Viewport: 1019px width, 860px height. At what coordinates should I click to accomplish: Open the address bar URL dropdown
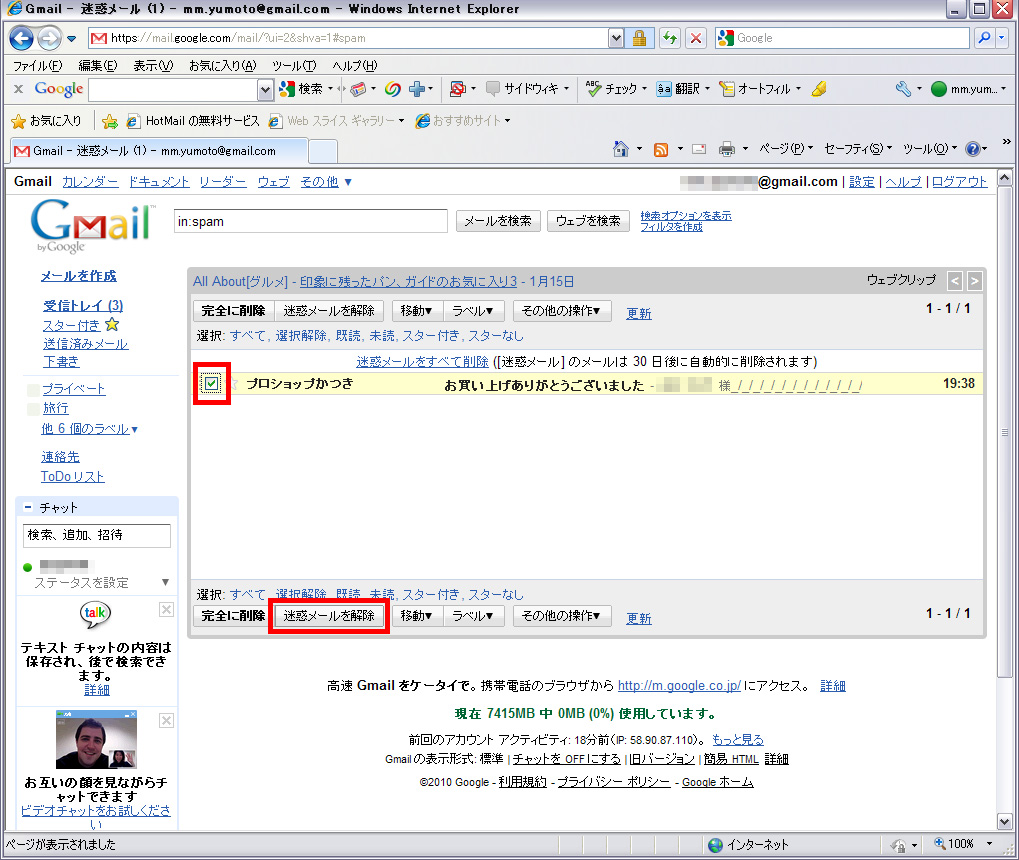click(x=617, y=38)
